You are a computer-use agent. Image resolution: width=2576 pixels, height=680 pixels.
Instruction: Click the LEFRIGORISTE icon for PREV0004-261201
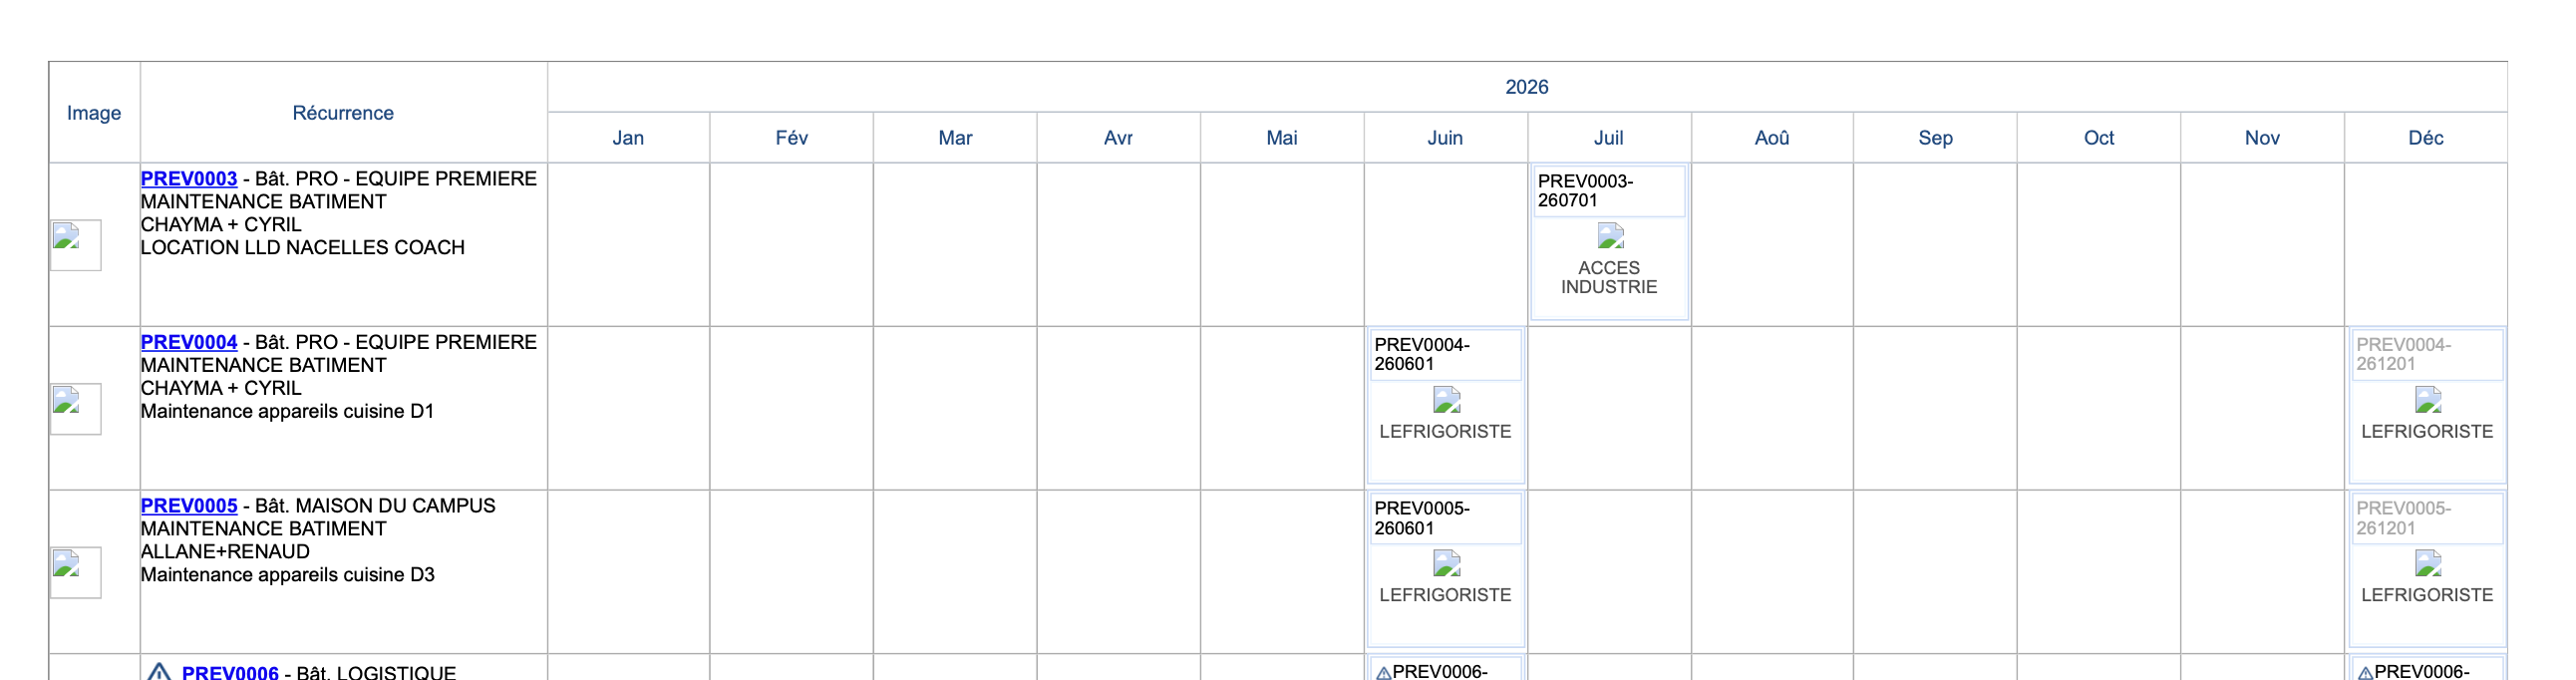tap(2428, 401)
